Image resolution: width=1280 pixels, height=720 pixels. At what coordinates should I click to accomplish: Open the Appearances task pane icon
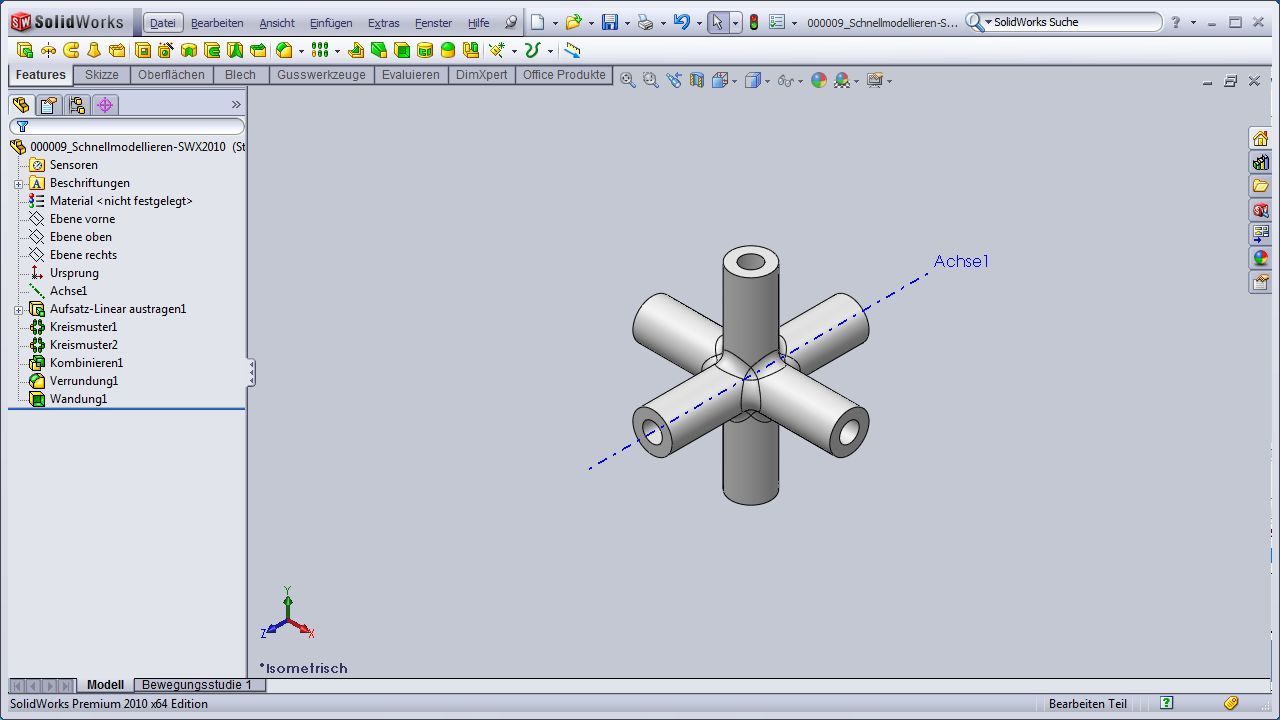click(1260, 258)
